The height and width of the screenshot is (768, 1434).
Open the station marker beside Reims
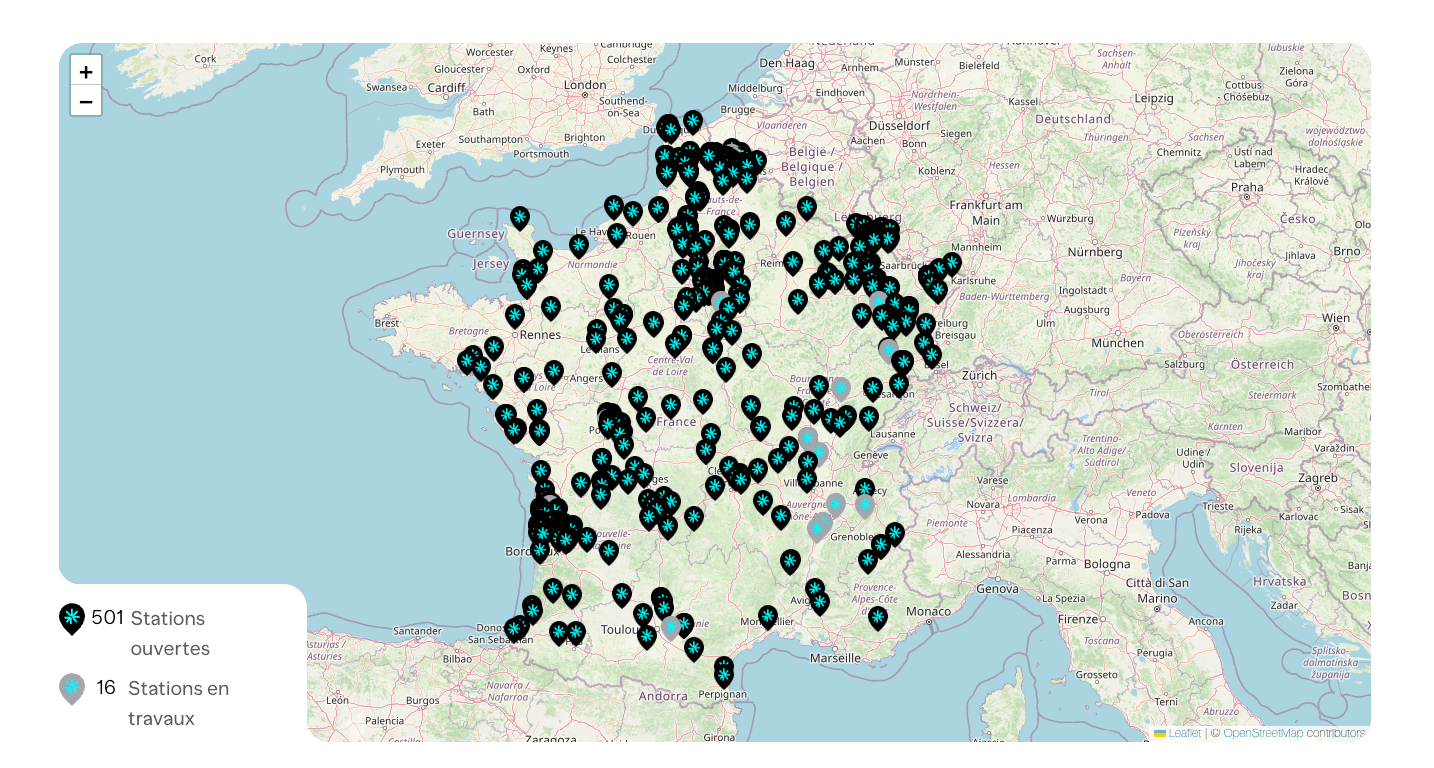coord(793,263)
